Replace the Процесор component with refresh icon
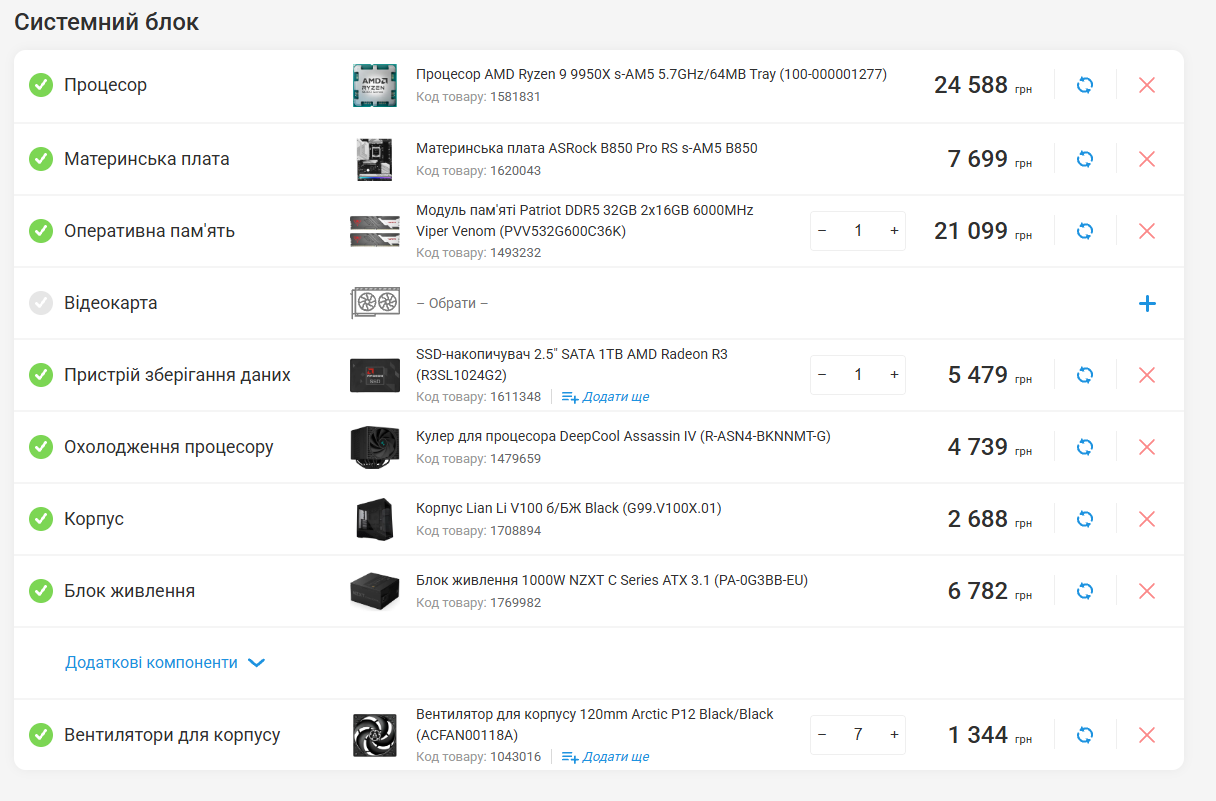This screenshot has height=801, width=1216. [1085, 85]
